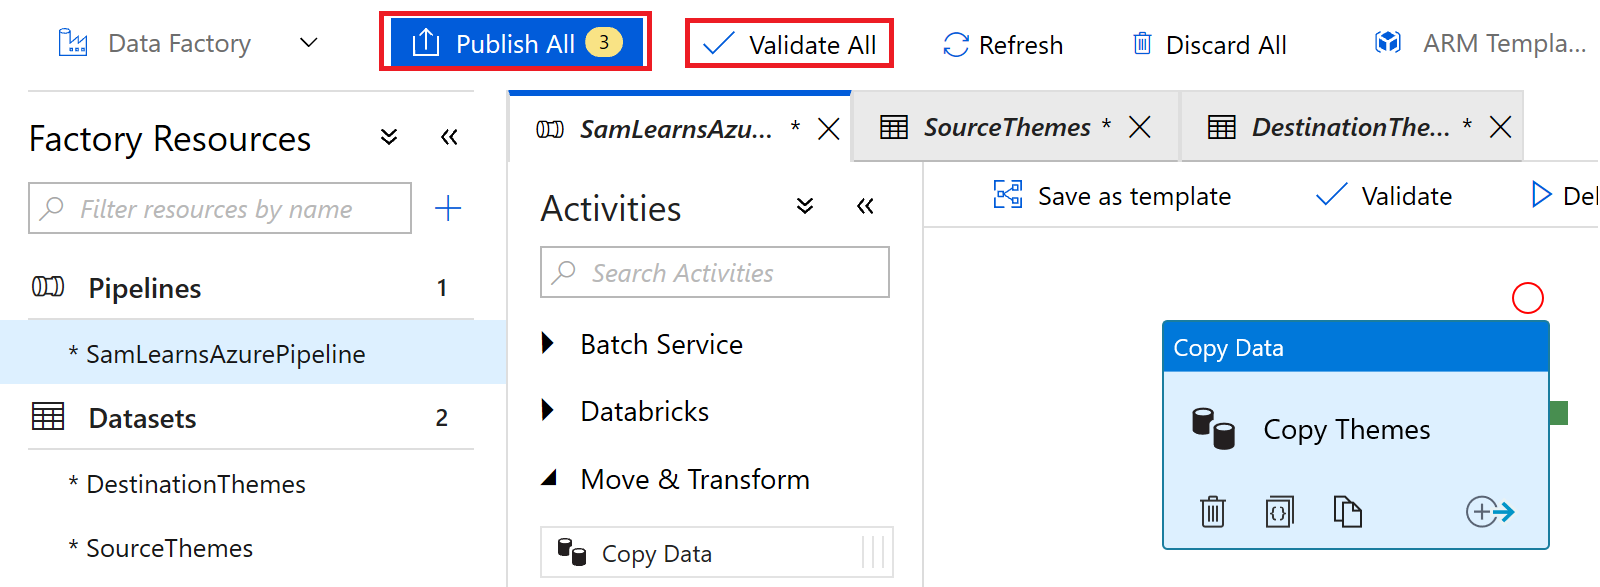Viewport: 1600px width, 587px height.
Task: Select SamLearnsAzurePipeline in the resource tree
Action: tap(225, 354)
